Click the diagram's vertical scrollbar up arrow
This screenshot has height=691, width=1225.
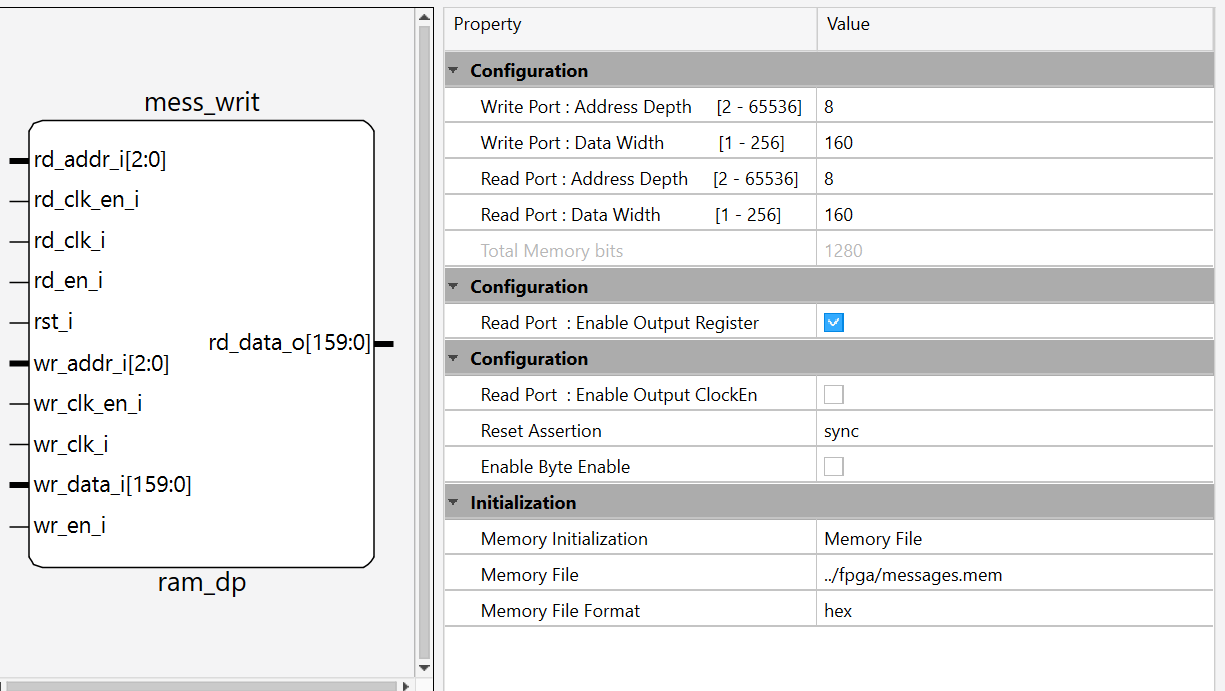coord(424,18)
